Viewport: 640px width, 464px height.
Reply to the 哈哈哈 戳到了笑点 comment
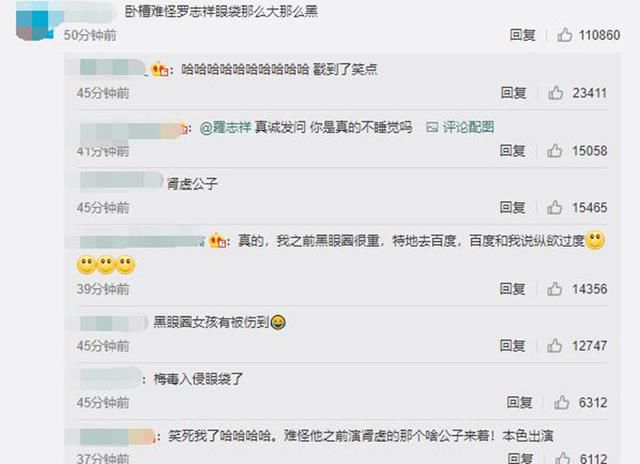coord(513,93)
